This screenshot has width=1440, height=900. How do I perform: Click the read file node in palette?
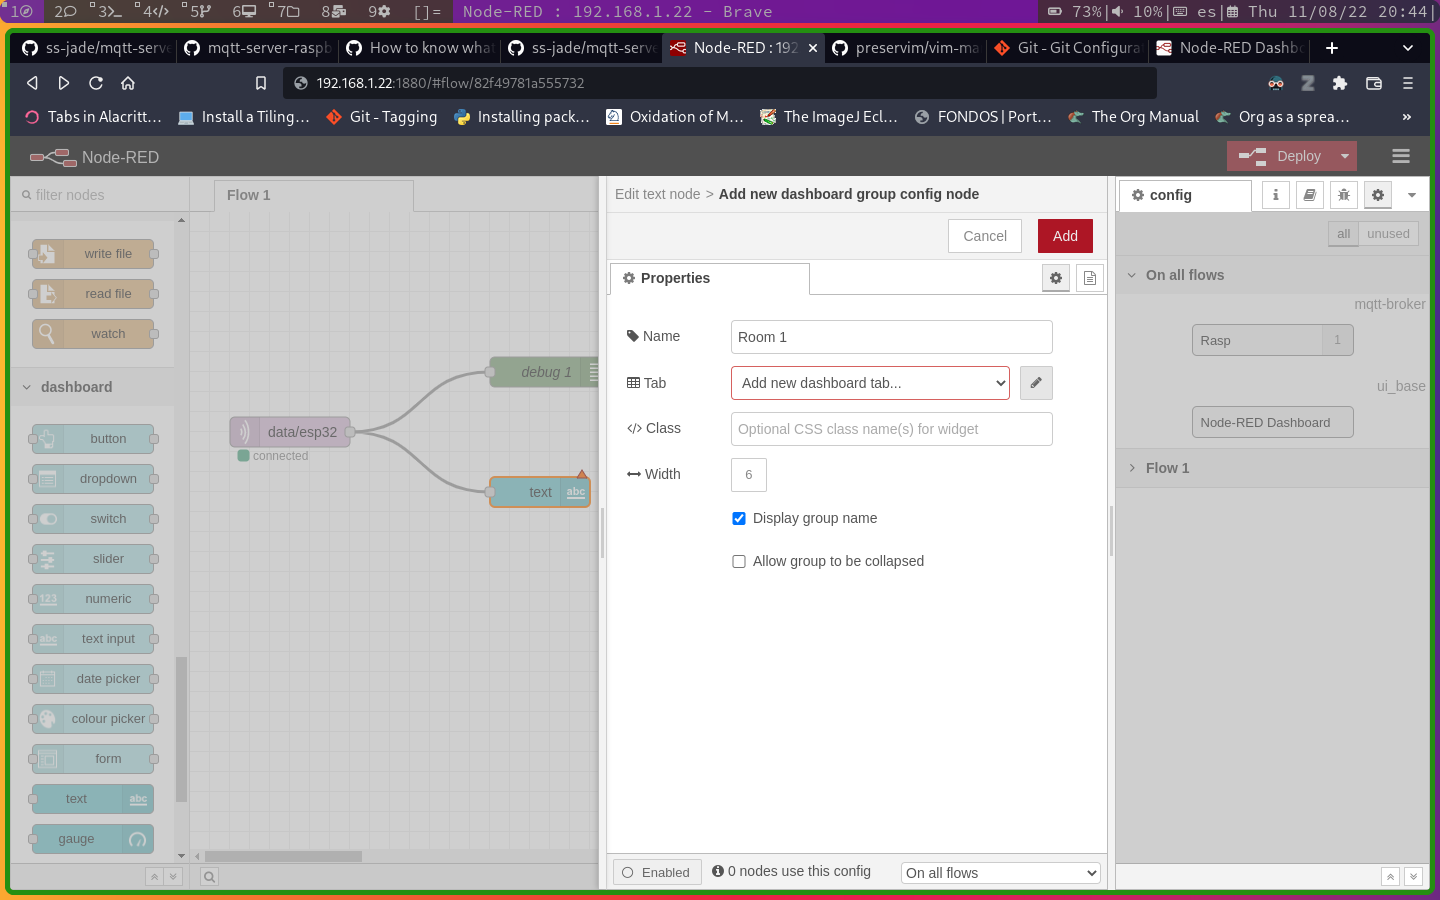93,294
